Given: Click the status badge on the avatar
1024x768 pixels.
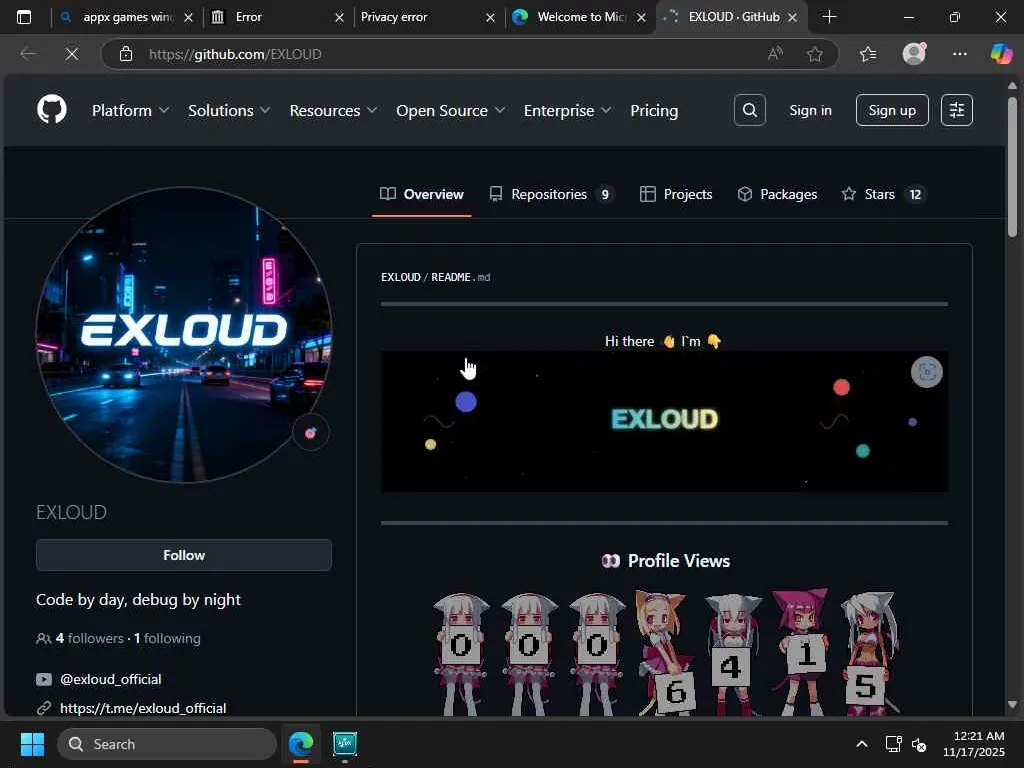Looking at the screenshot, I should (x=310, y=432).
